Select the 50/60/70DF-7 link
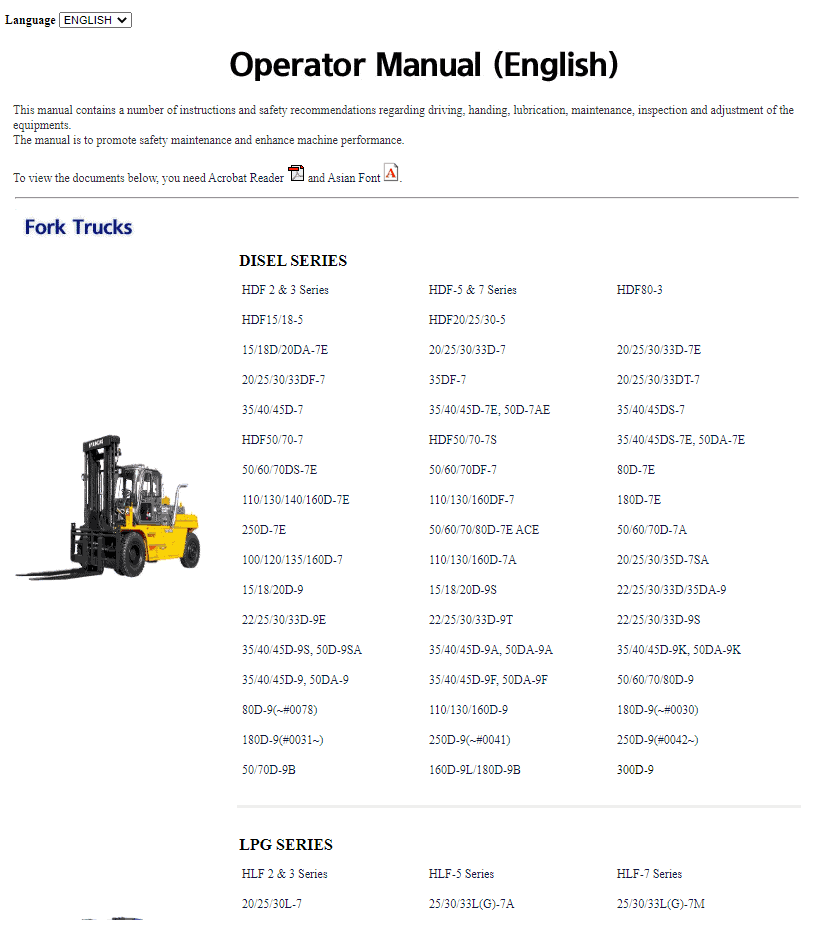 click(x=463, y=470)
